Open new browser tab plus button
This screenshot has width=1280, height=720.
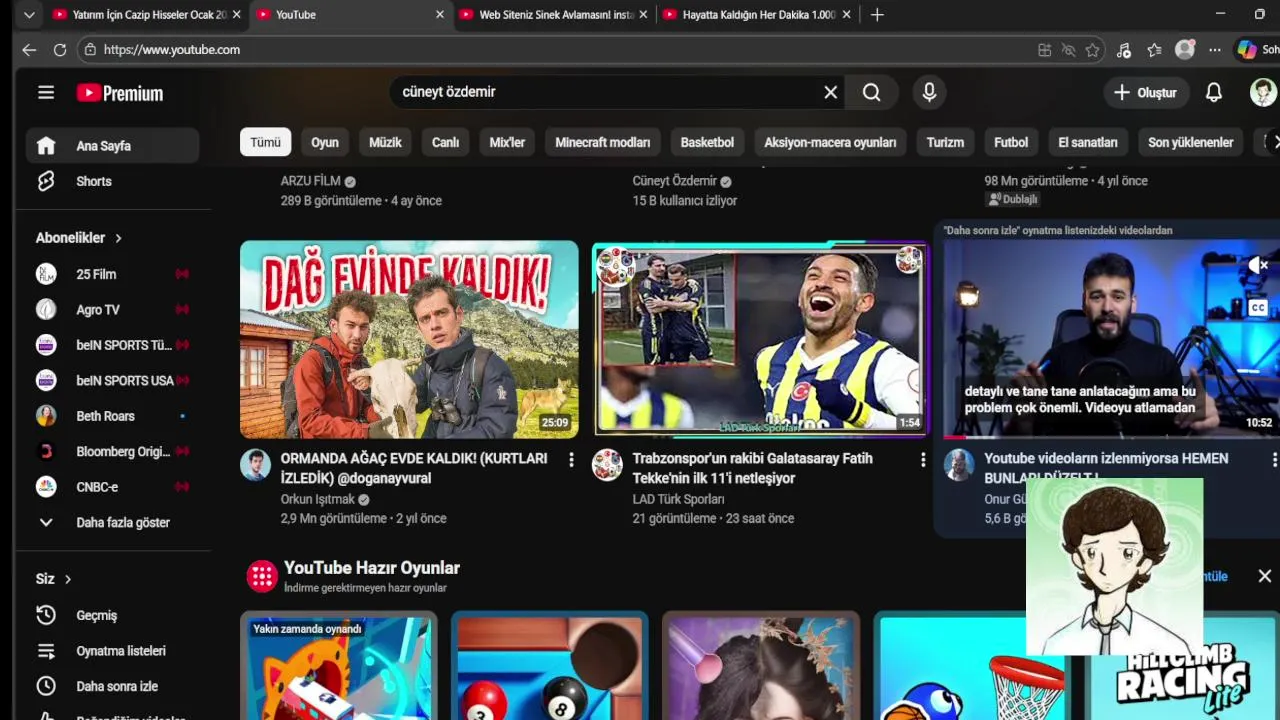pos(877,15)
